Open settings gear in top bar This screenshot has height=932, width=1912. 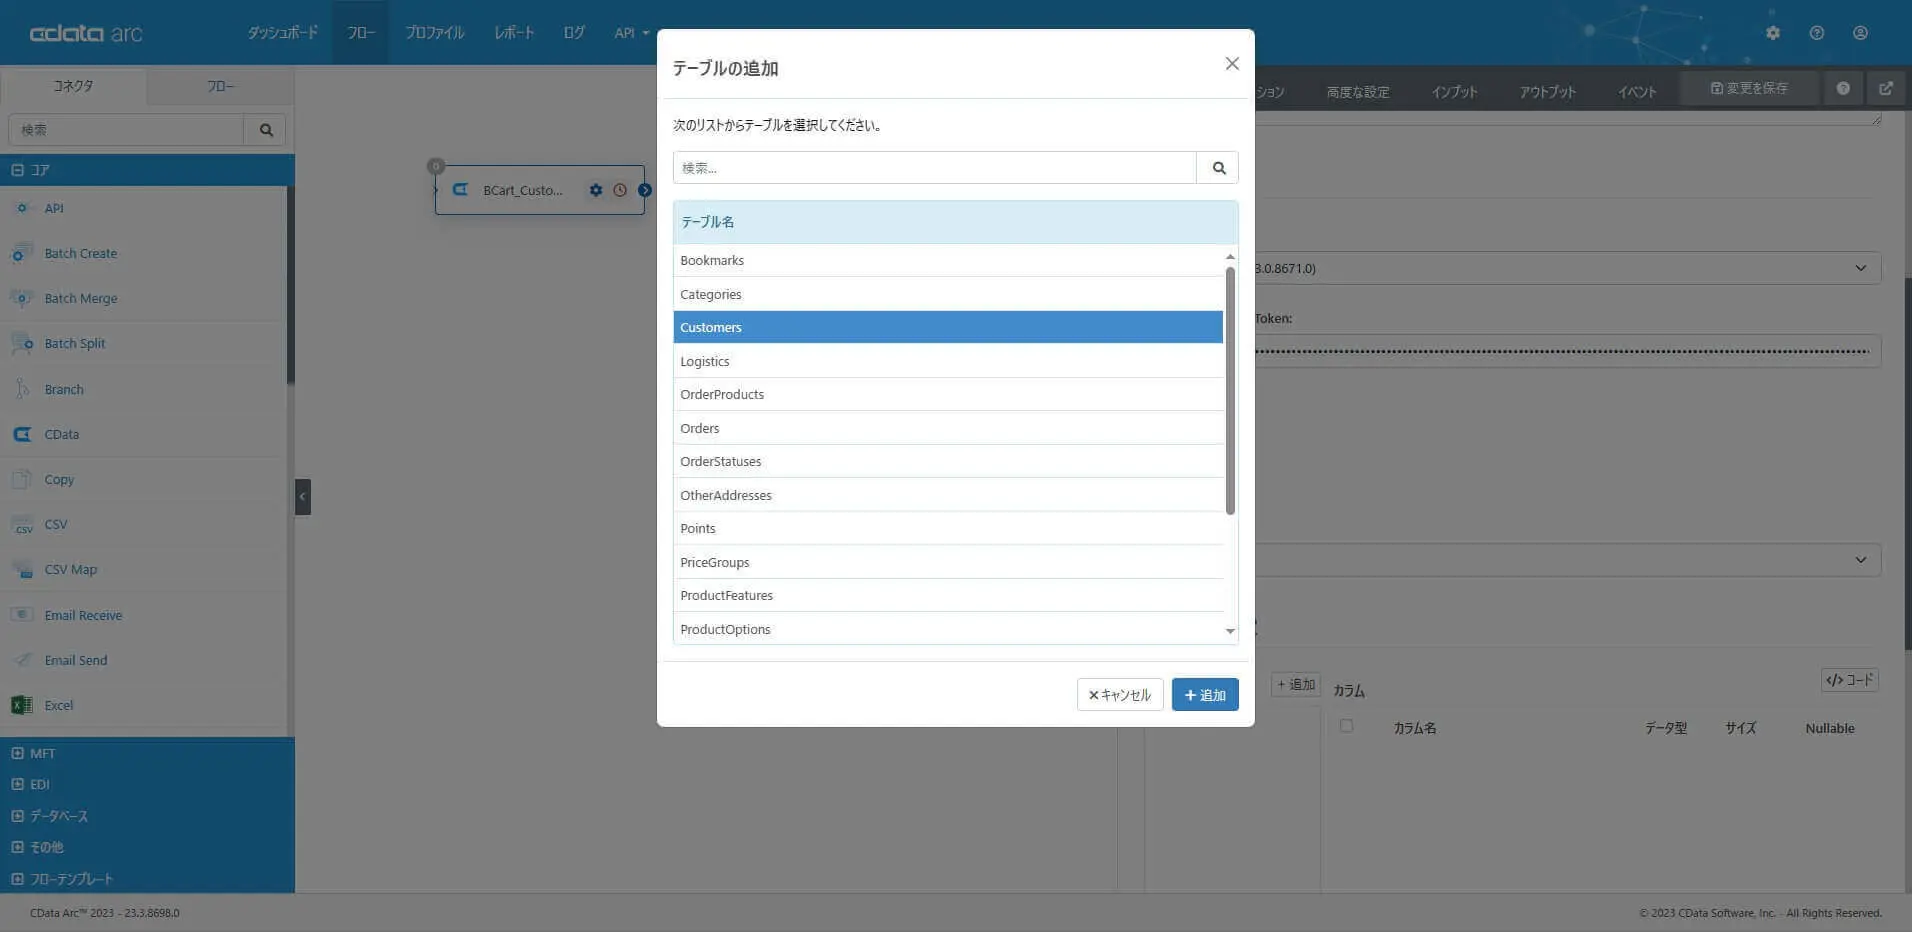point(1772,33)
